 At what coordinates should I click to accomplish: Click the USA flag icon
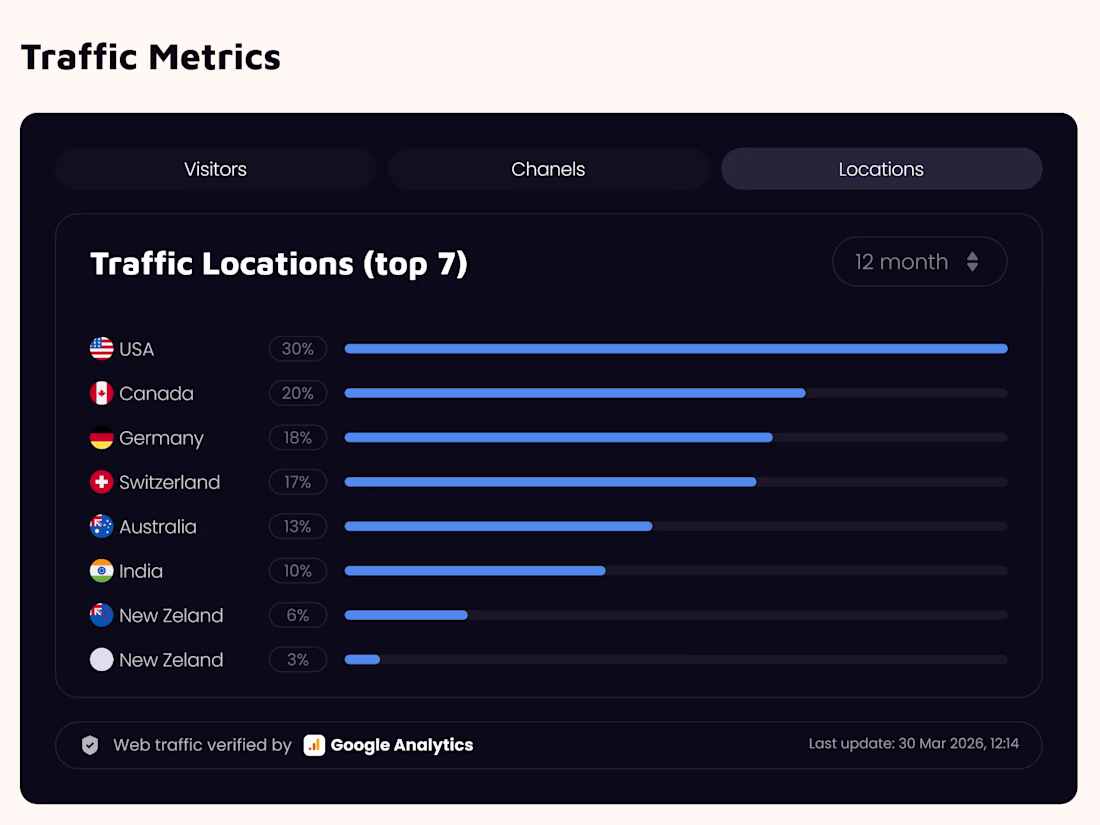[x=102, y=349]
